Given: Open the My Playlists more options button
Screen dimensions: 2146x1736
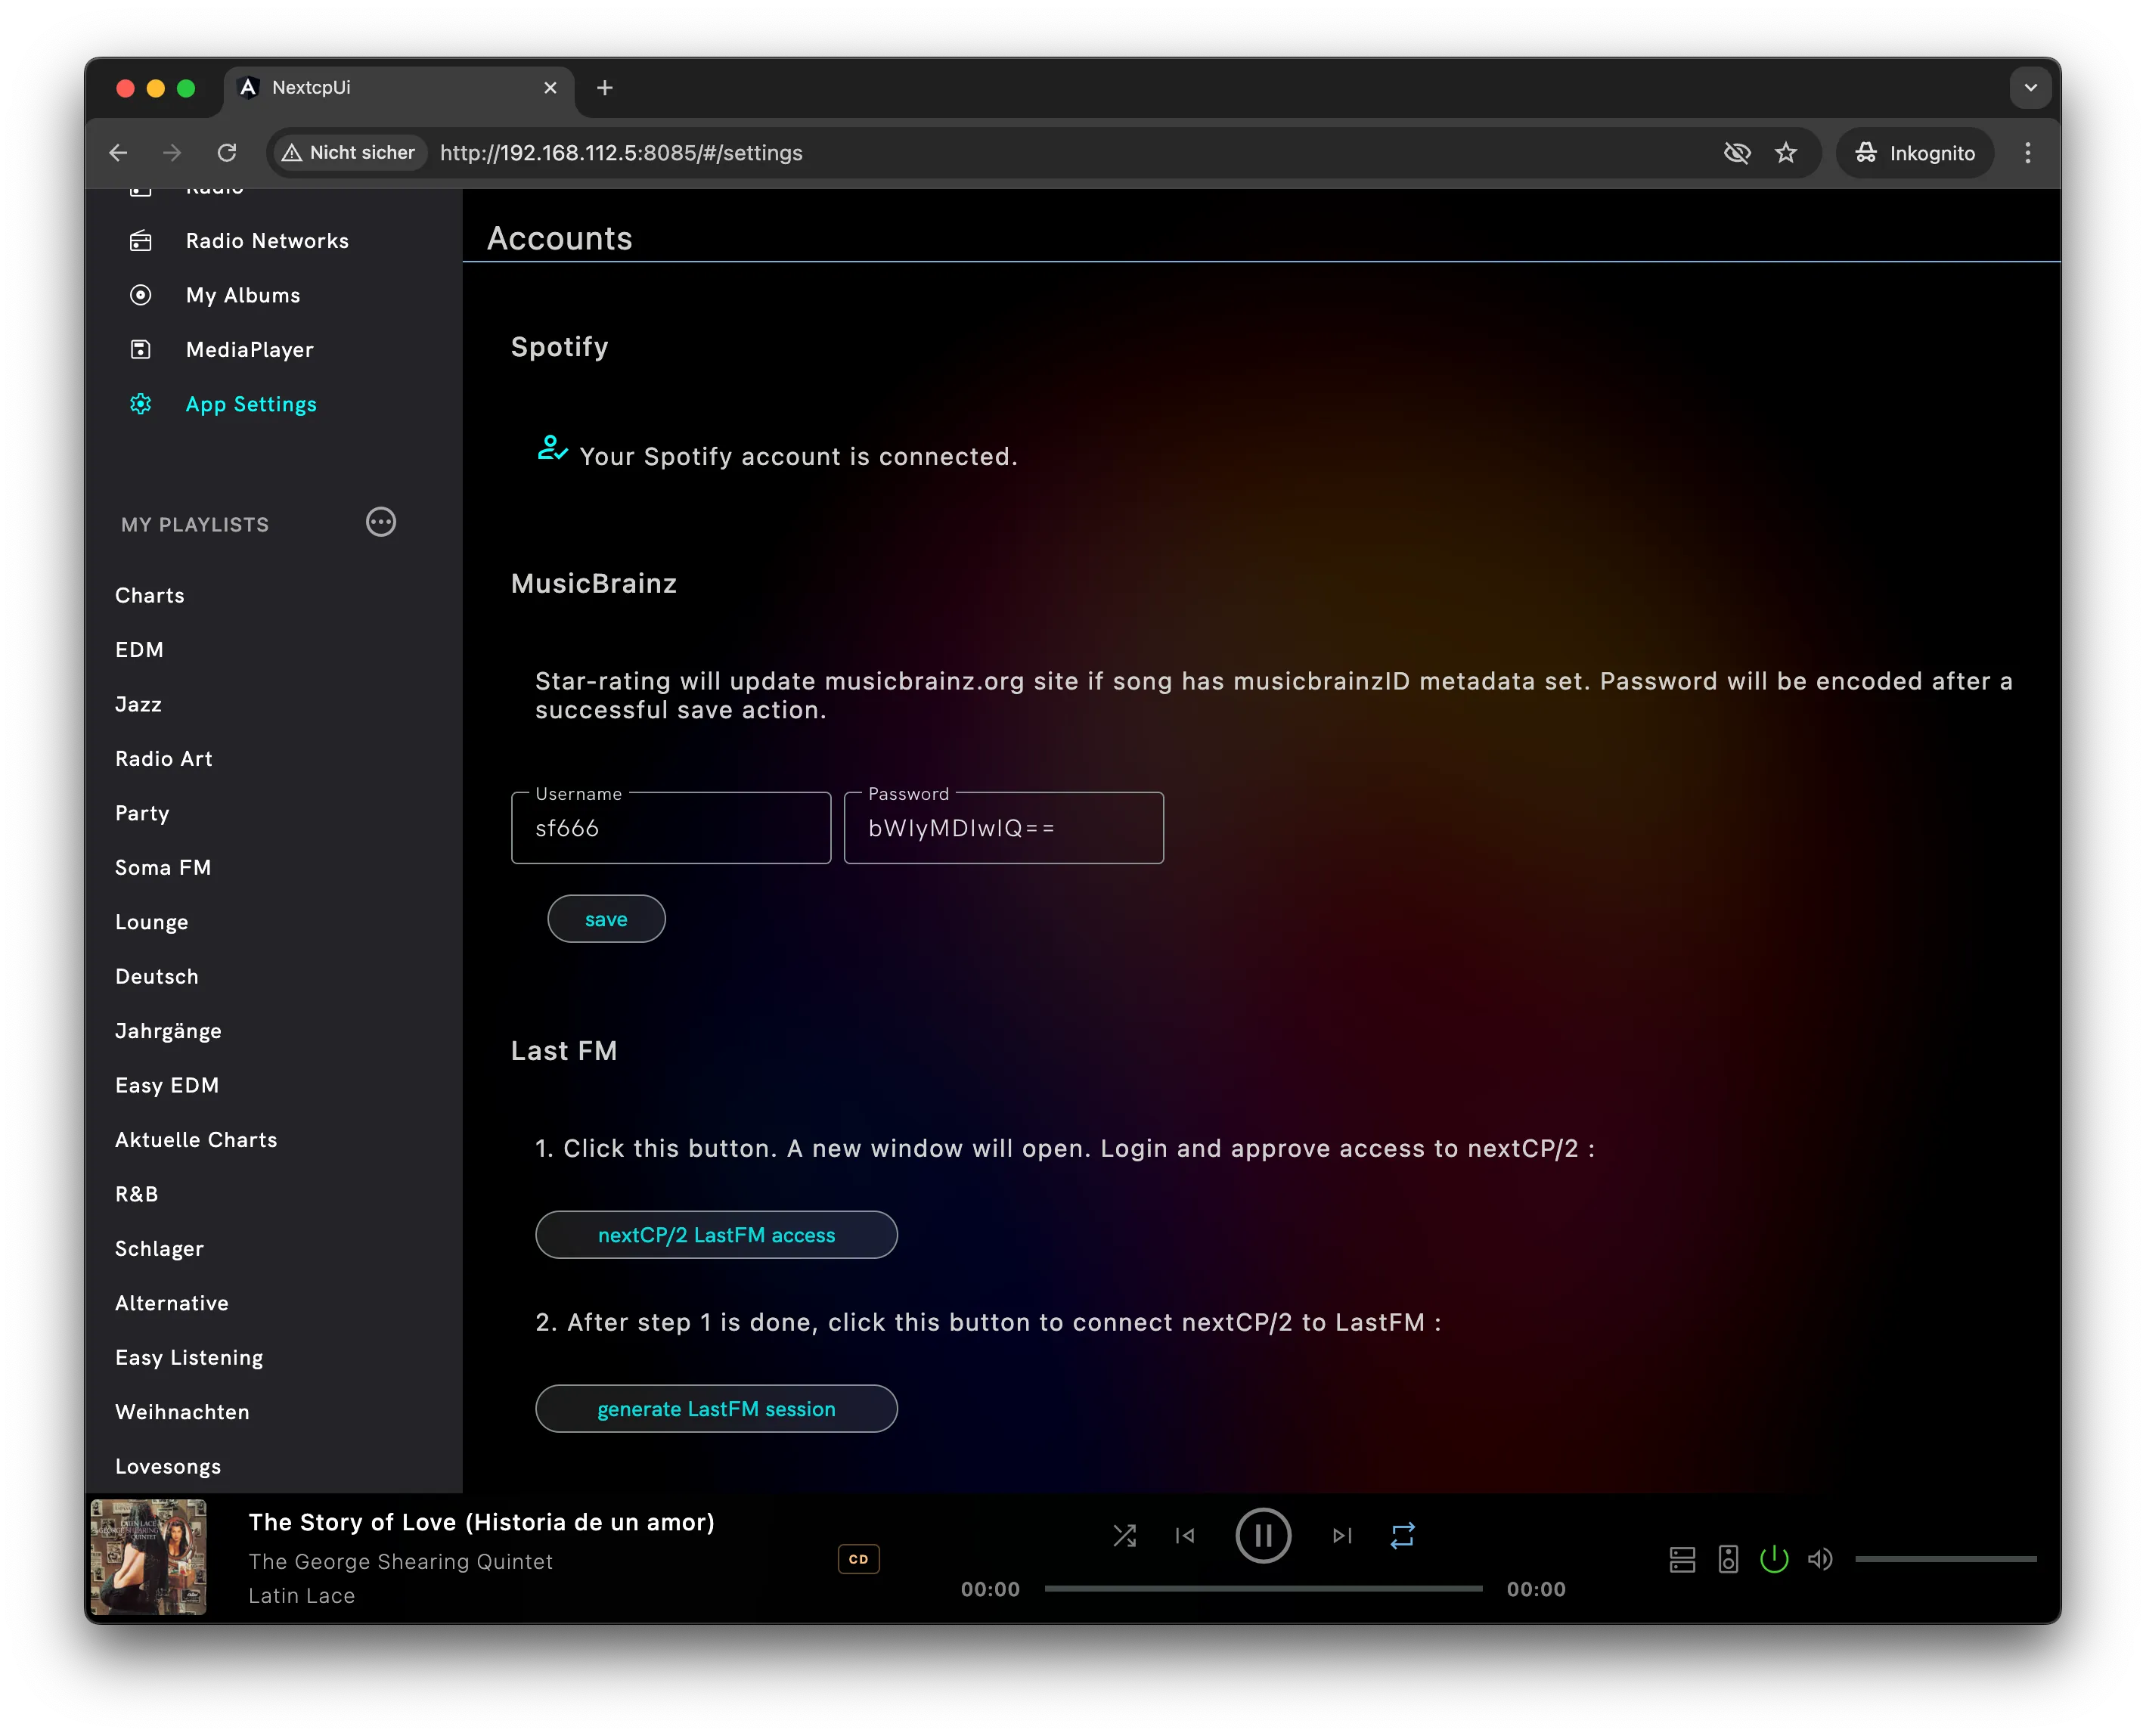Looking at the screenshot, I should 381,522.
